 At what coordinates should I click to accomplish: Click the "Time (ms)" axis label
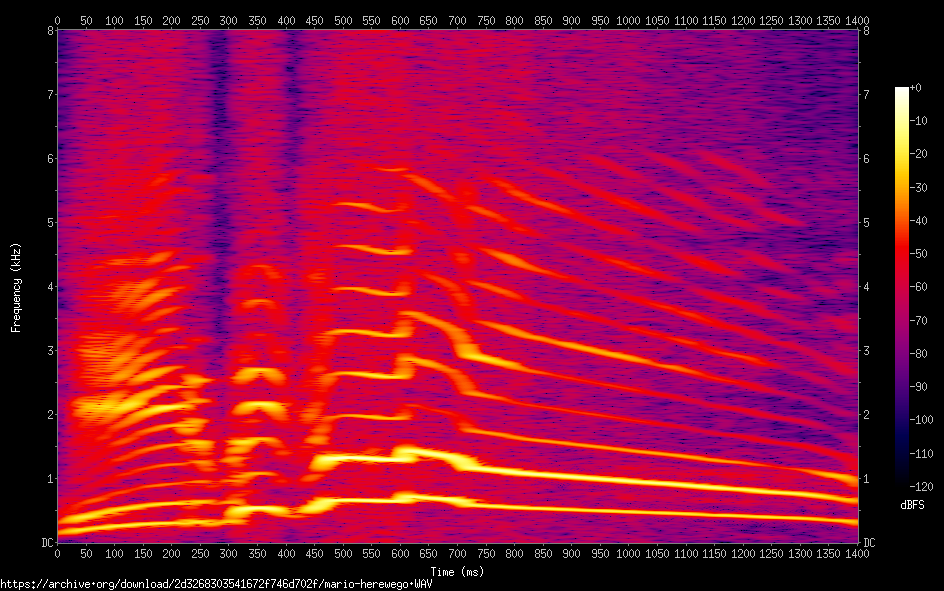tap(457, 572)
